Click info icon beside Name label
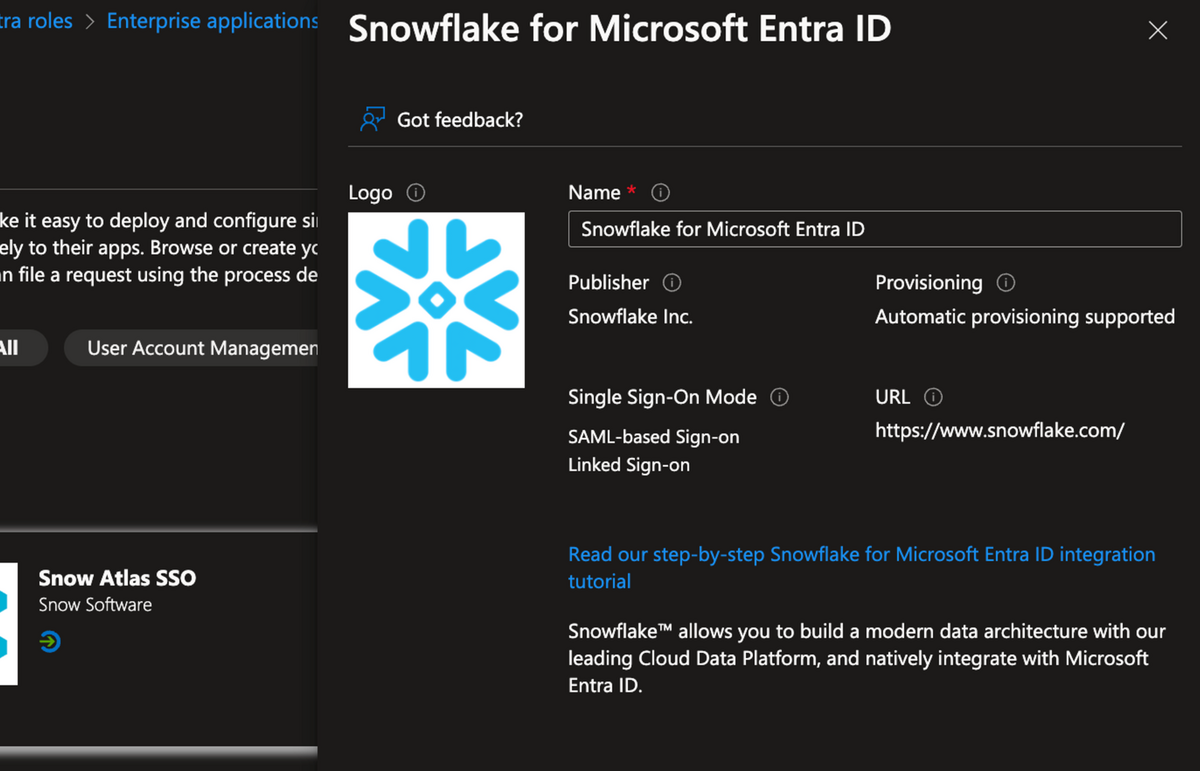Image resolution: width=1200 pixels, height=771 pixels. [660, 192]
